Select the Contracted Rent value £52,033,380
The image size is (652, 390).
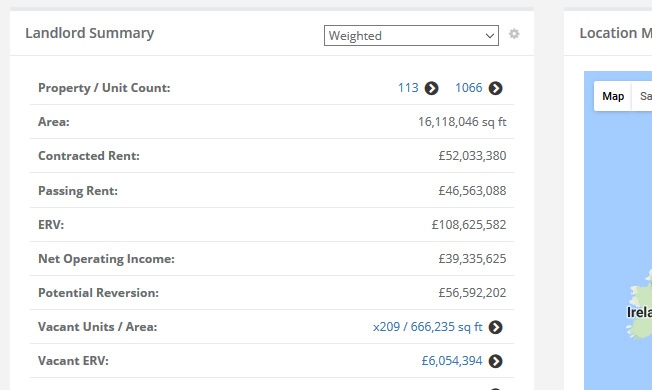click(472, 156)
